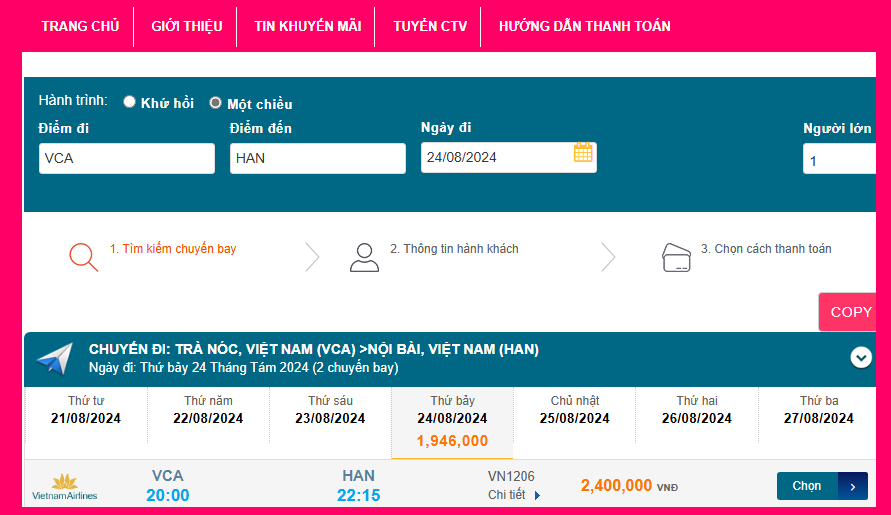
Task: Open the Người lớn adult count field
Action: pos(840,159)
